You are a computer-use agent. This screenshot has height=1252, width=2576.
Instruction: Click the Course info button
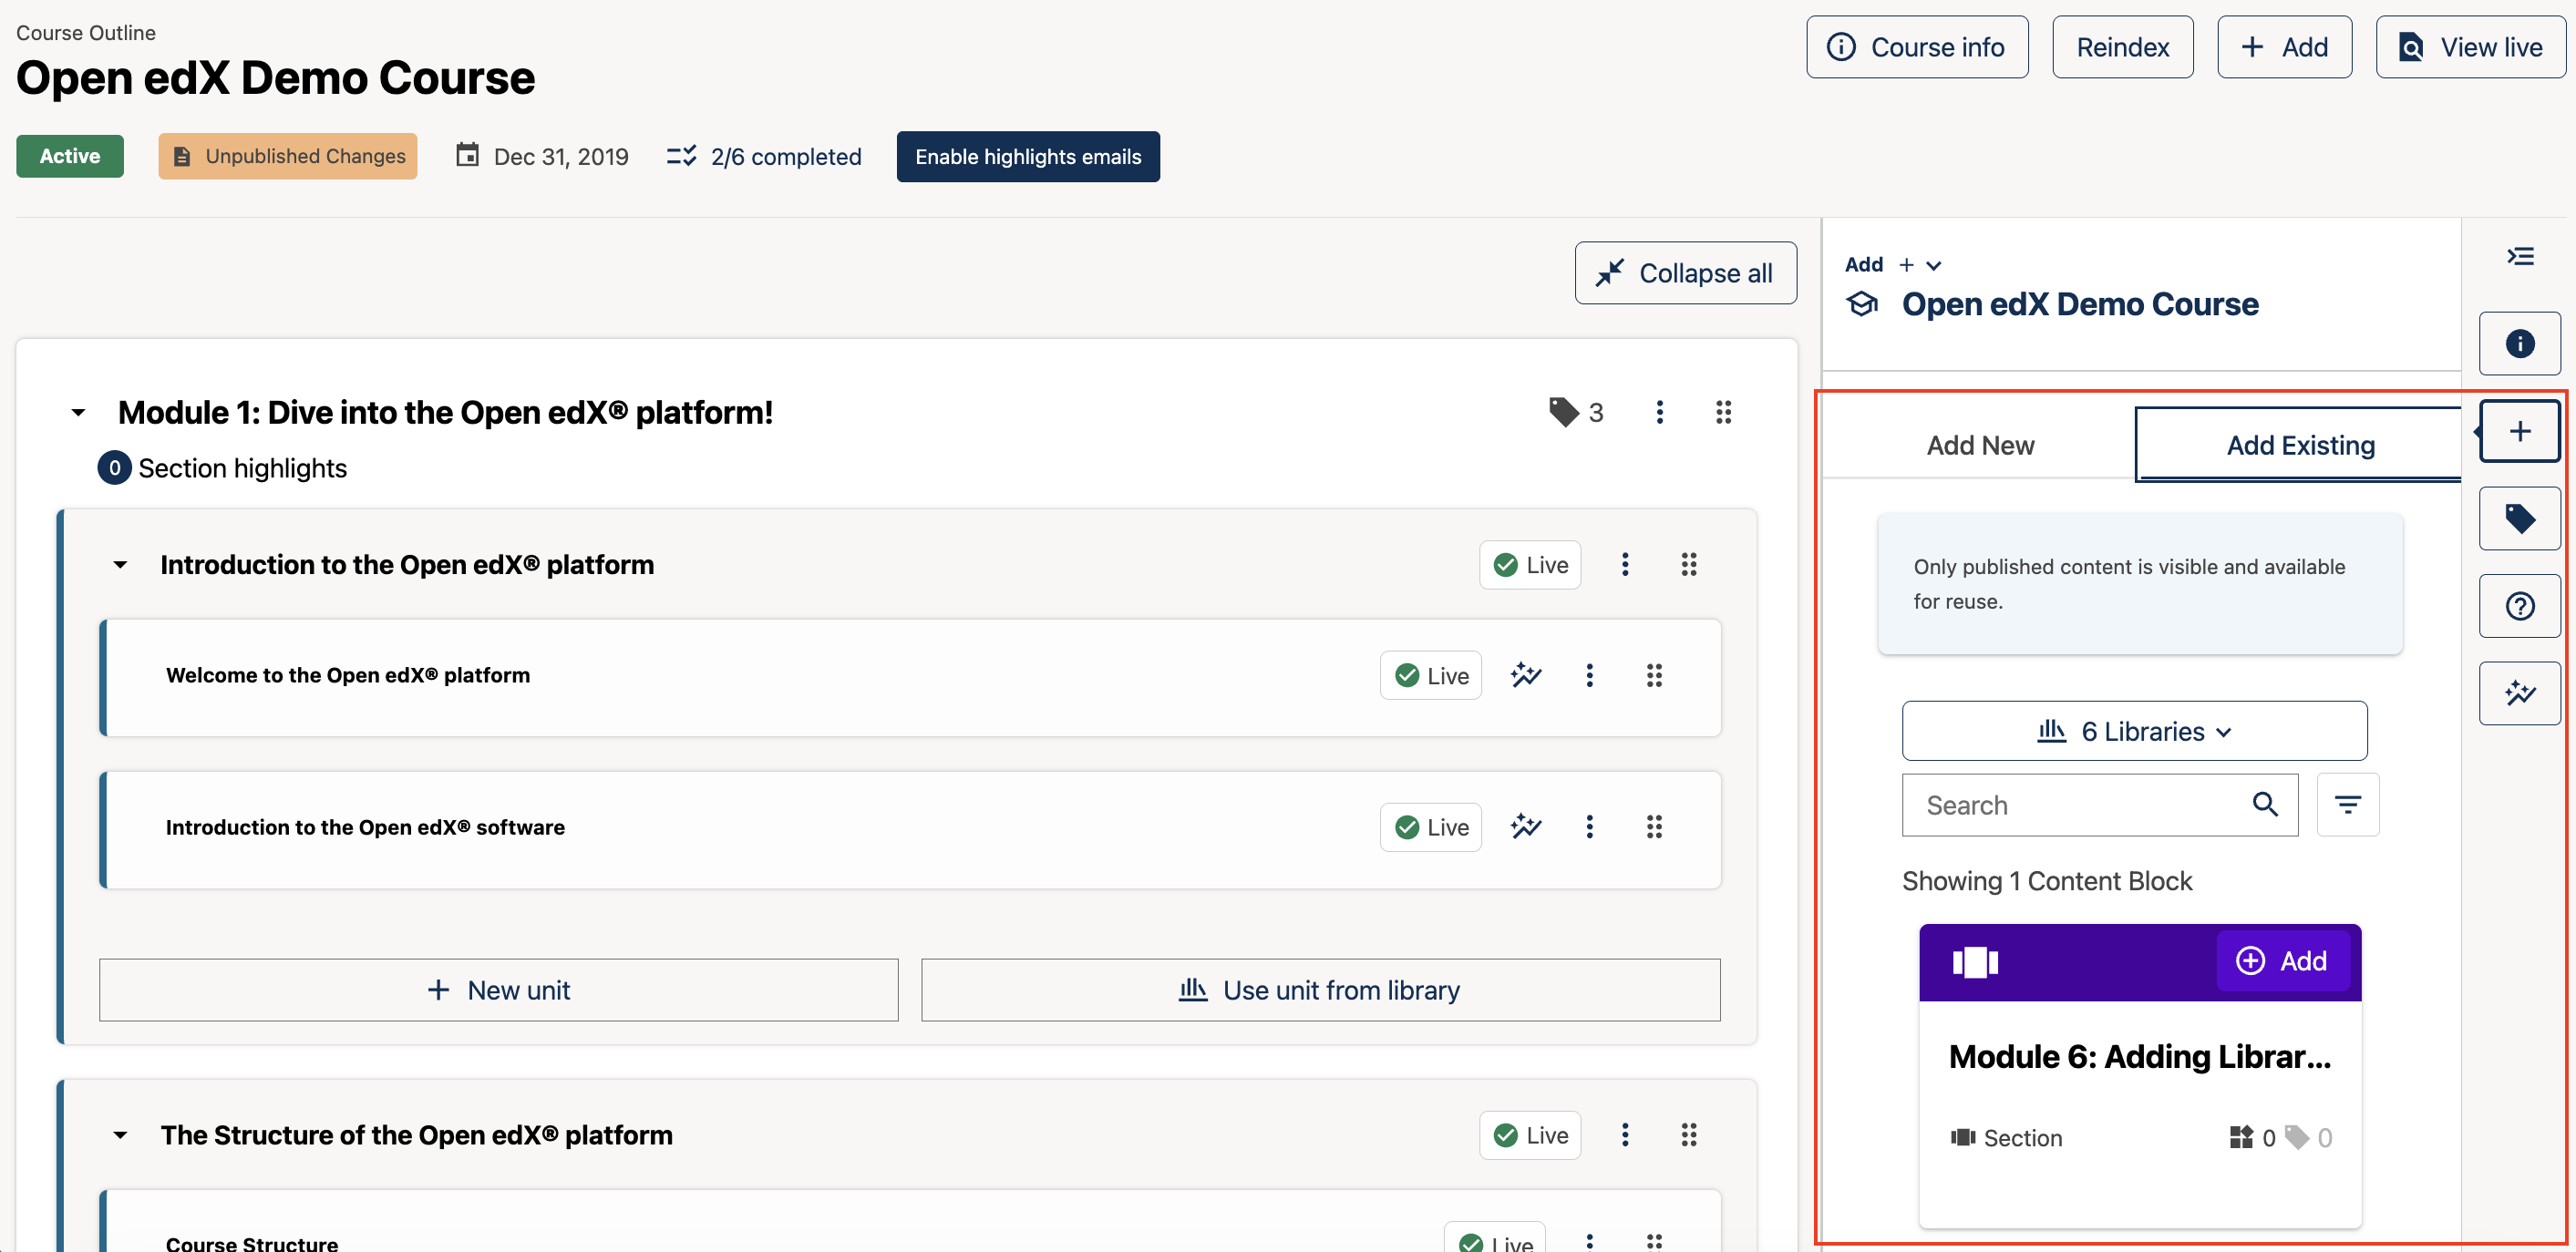pyautogui.click(x=1917, y=47)
